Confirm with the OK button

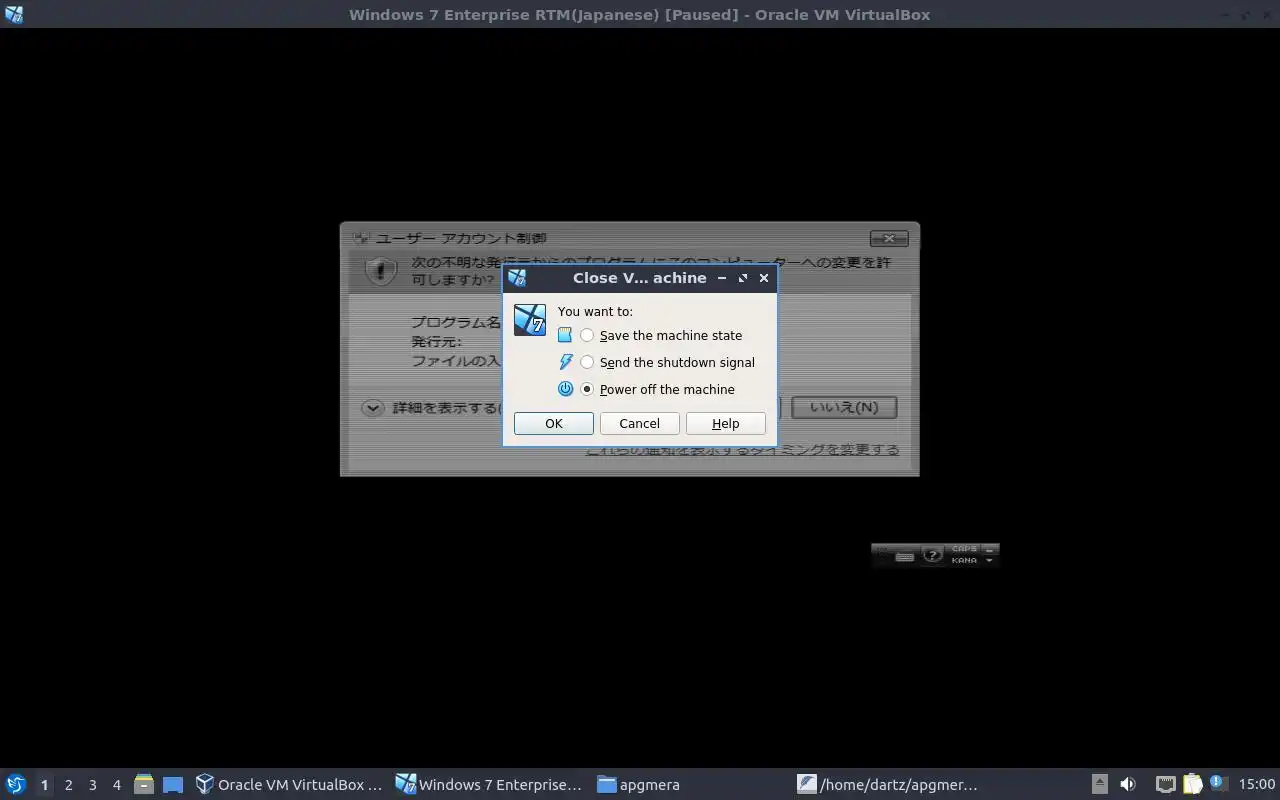click(x=554, y=423)
